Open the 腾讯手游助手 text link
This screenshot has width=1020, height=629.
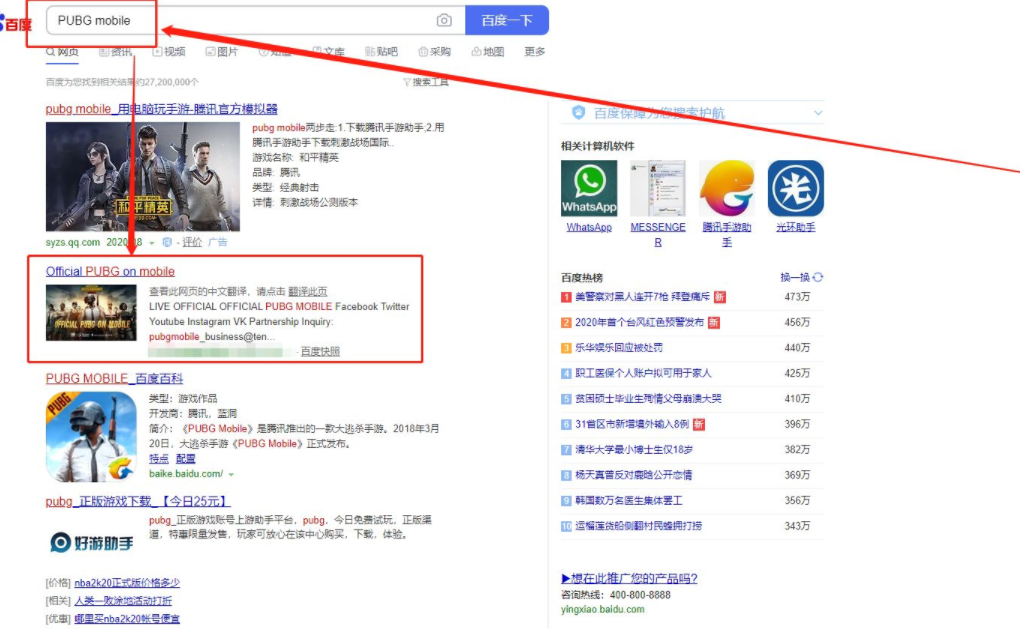[727, 234]
